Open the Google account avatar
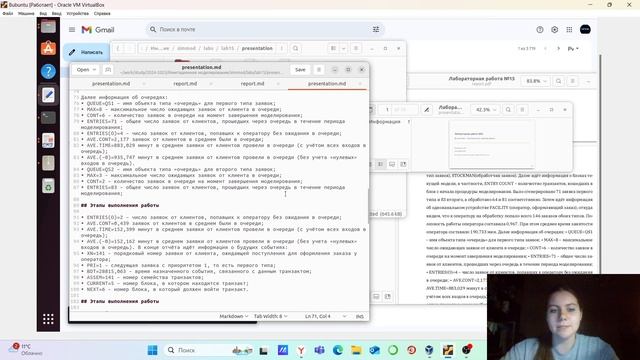Image resolution: width=640 pixels, height=360 pixels. pos(585,29)
